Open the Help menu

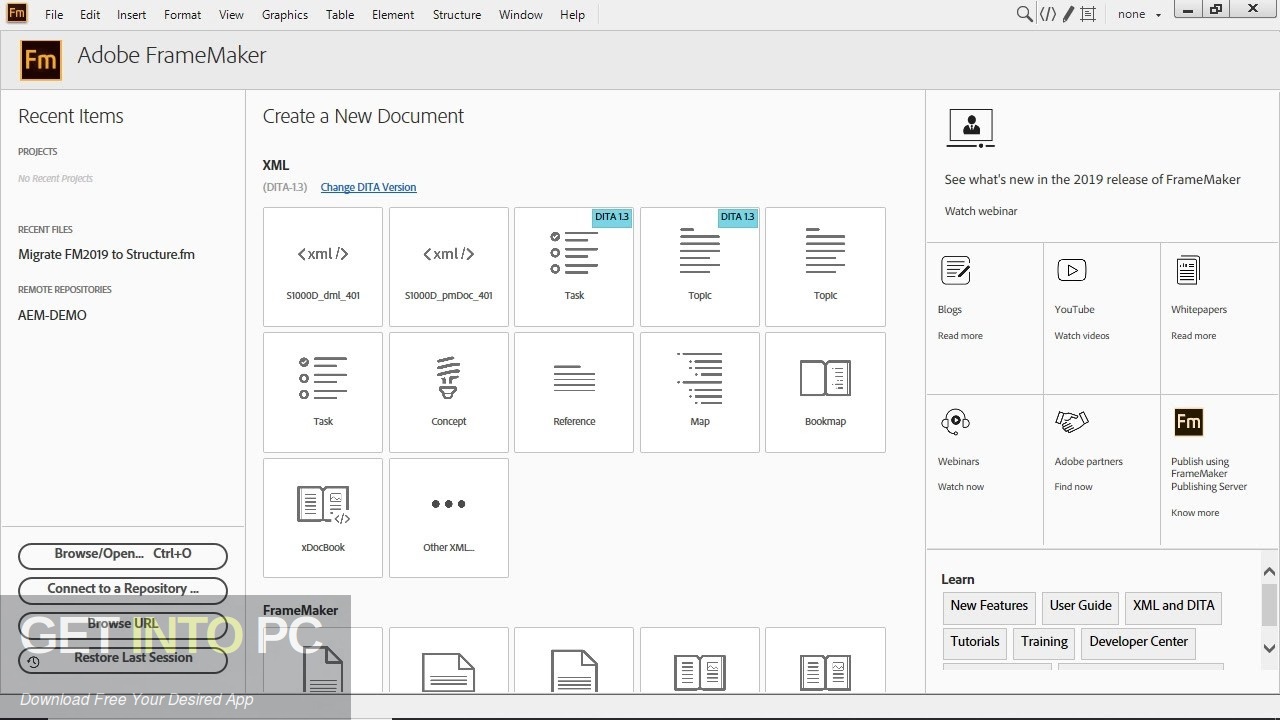click(572, 15)
